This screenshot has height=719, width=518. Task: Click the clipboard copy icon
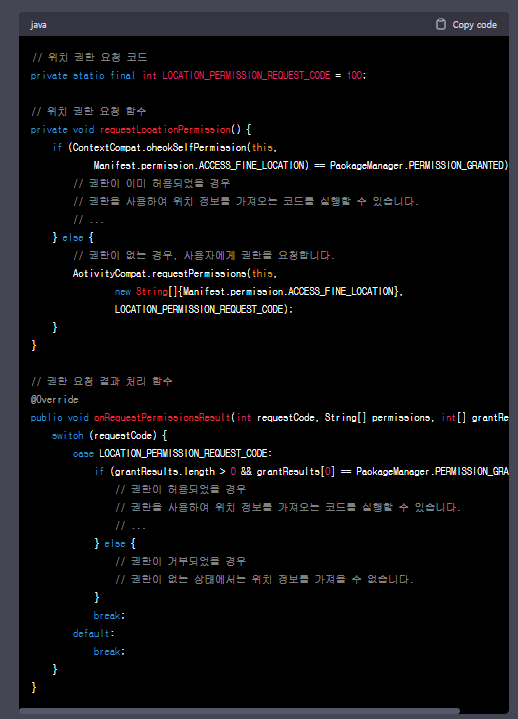[441, 24]
